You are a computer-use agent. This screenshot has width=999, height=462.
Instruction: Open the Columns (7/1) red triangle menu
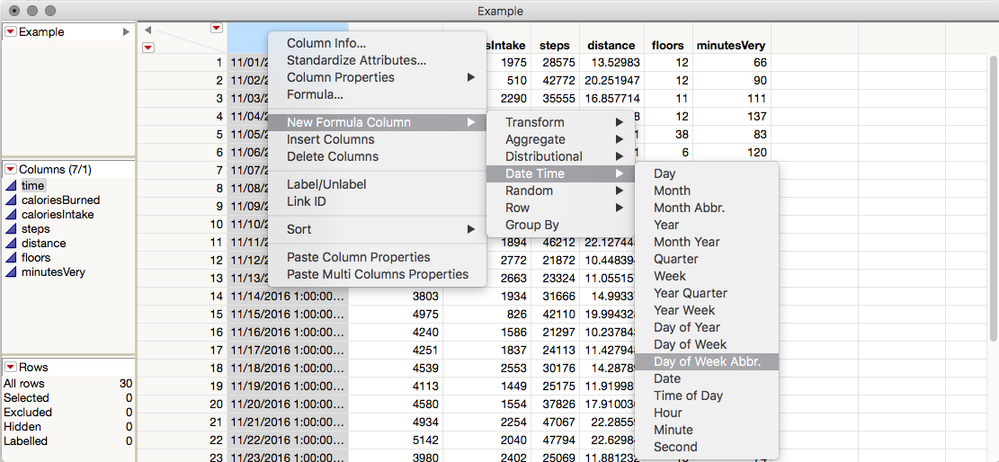11,170
